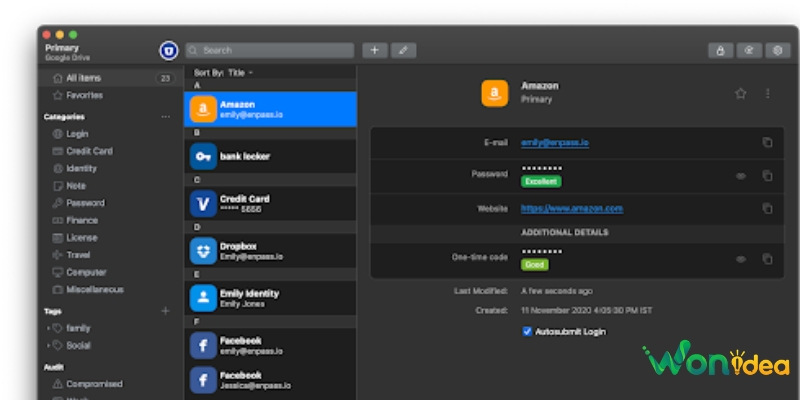Open settings with the gear icon
Image resolution: width=800 pixels, height=400 pixels.
(775, 50)
